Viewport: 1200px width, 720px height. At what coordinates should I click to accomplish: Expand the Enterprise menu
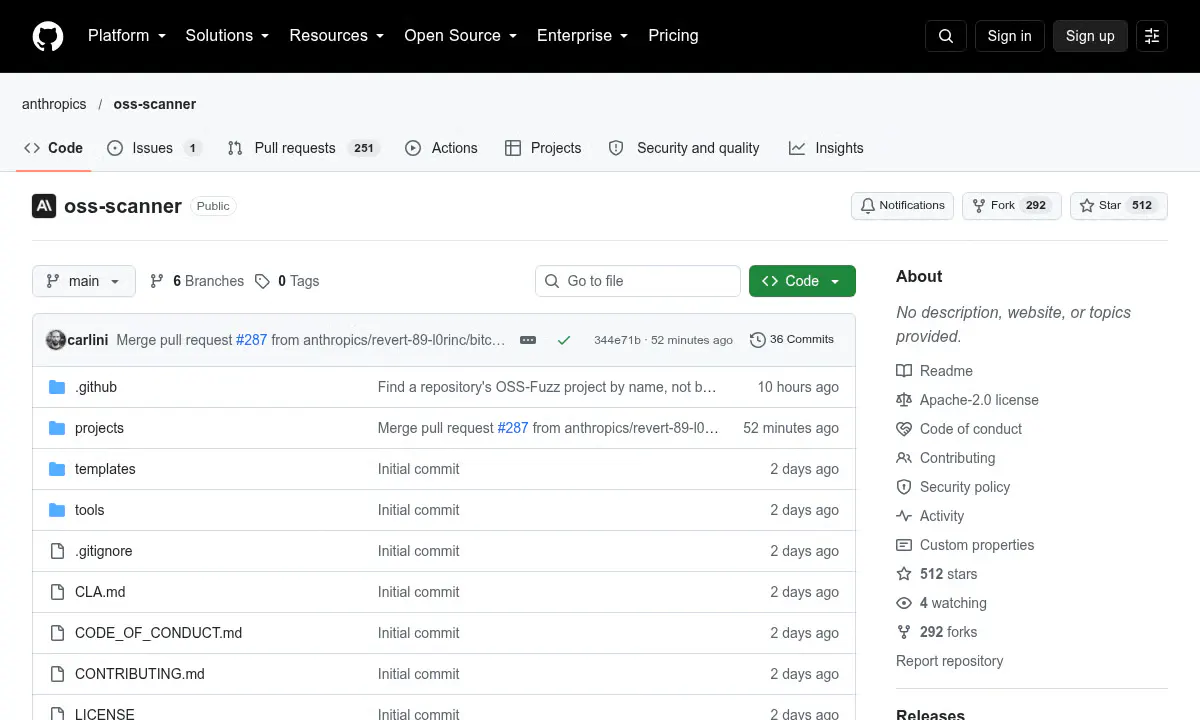coord(583,36)
